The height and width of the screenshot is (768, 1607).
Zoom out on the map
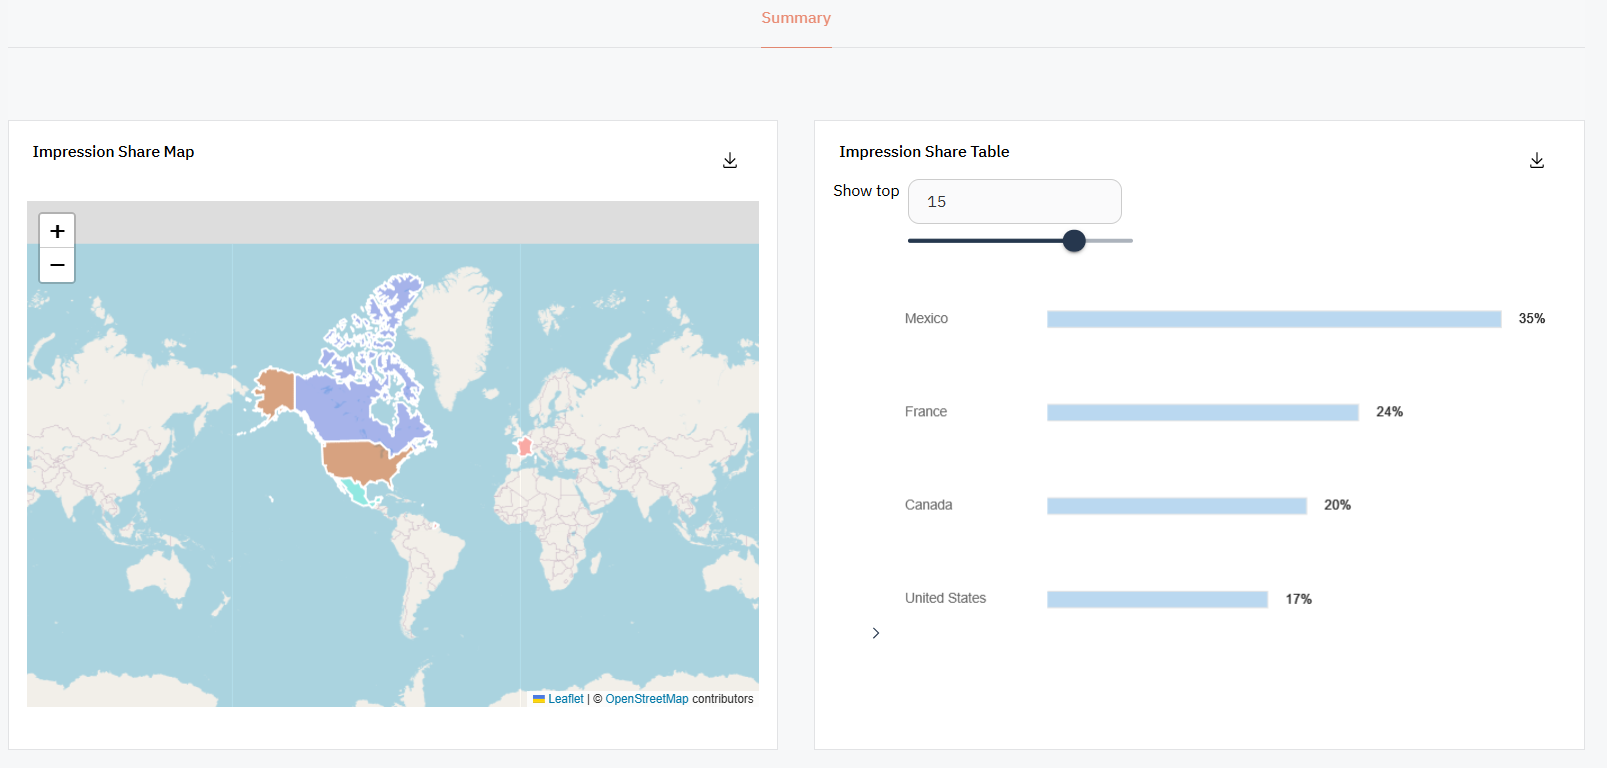coord(57,266)
